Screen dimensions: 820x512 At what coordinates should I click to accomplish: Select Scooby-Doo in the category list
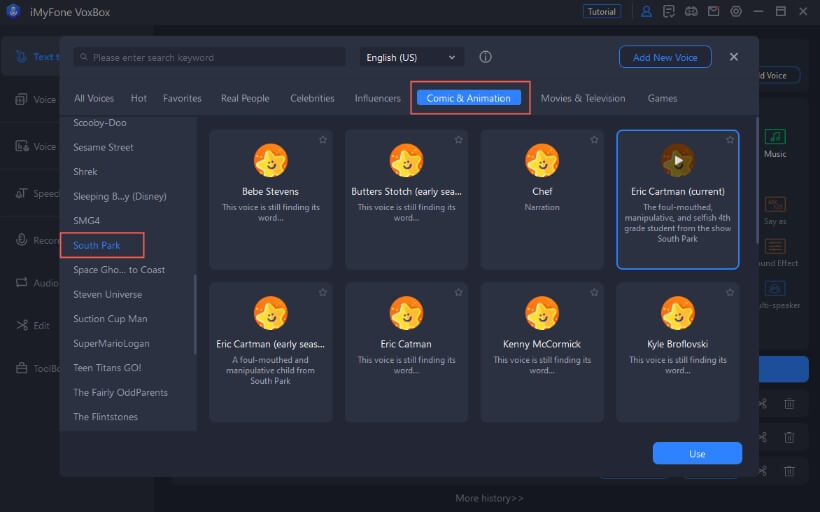[100, 122]
